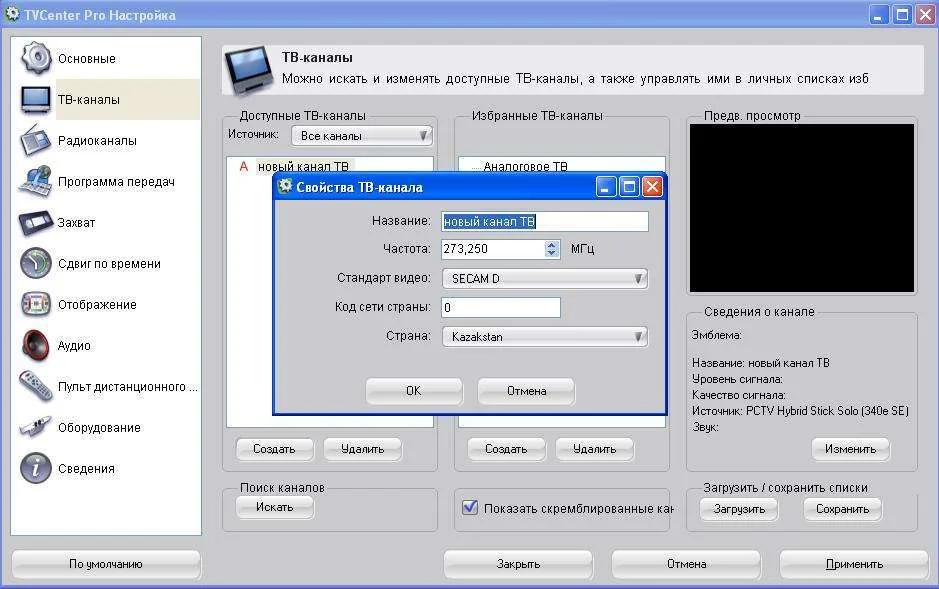The height and width of the screenshot is (589, 939).
Task: Open the Страна Kazakstan dropdown
Action: [x=545, y=336]
